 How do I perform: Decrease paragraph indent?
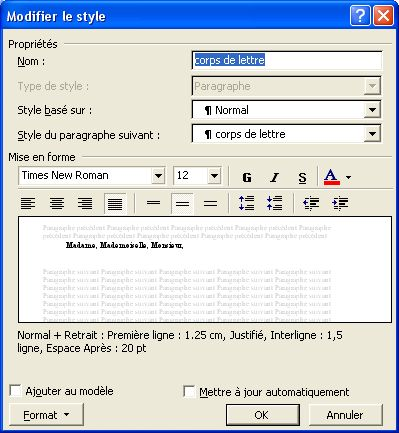coord(311,203)
